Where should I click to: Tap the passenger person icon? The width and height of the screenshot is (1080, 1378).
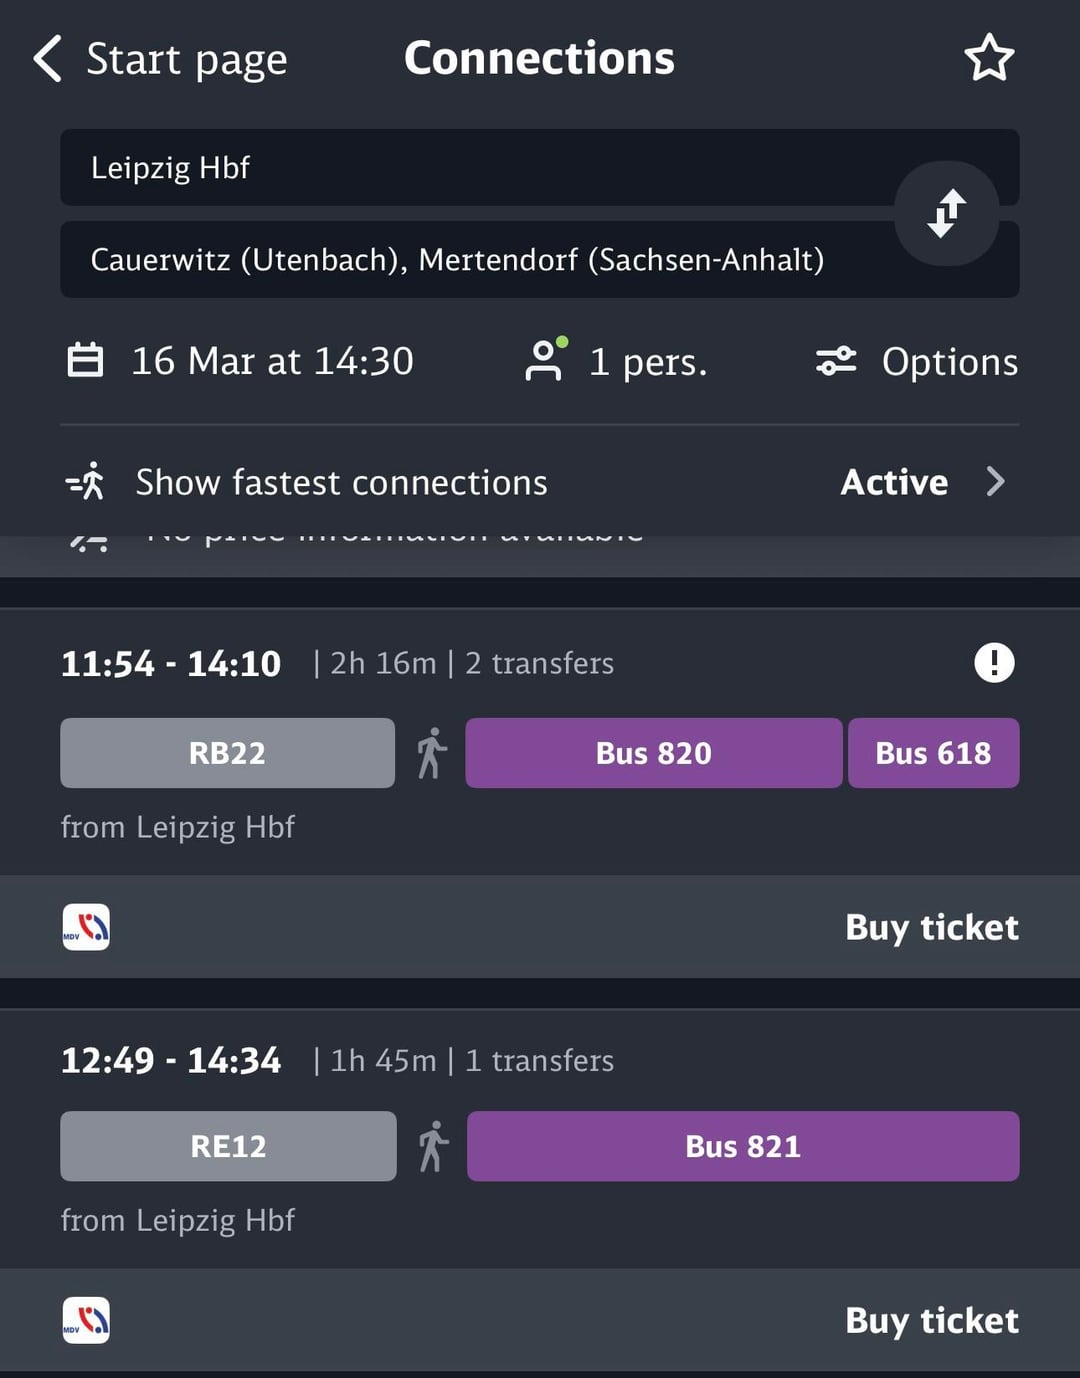tap(545, 360)
